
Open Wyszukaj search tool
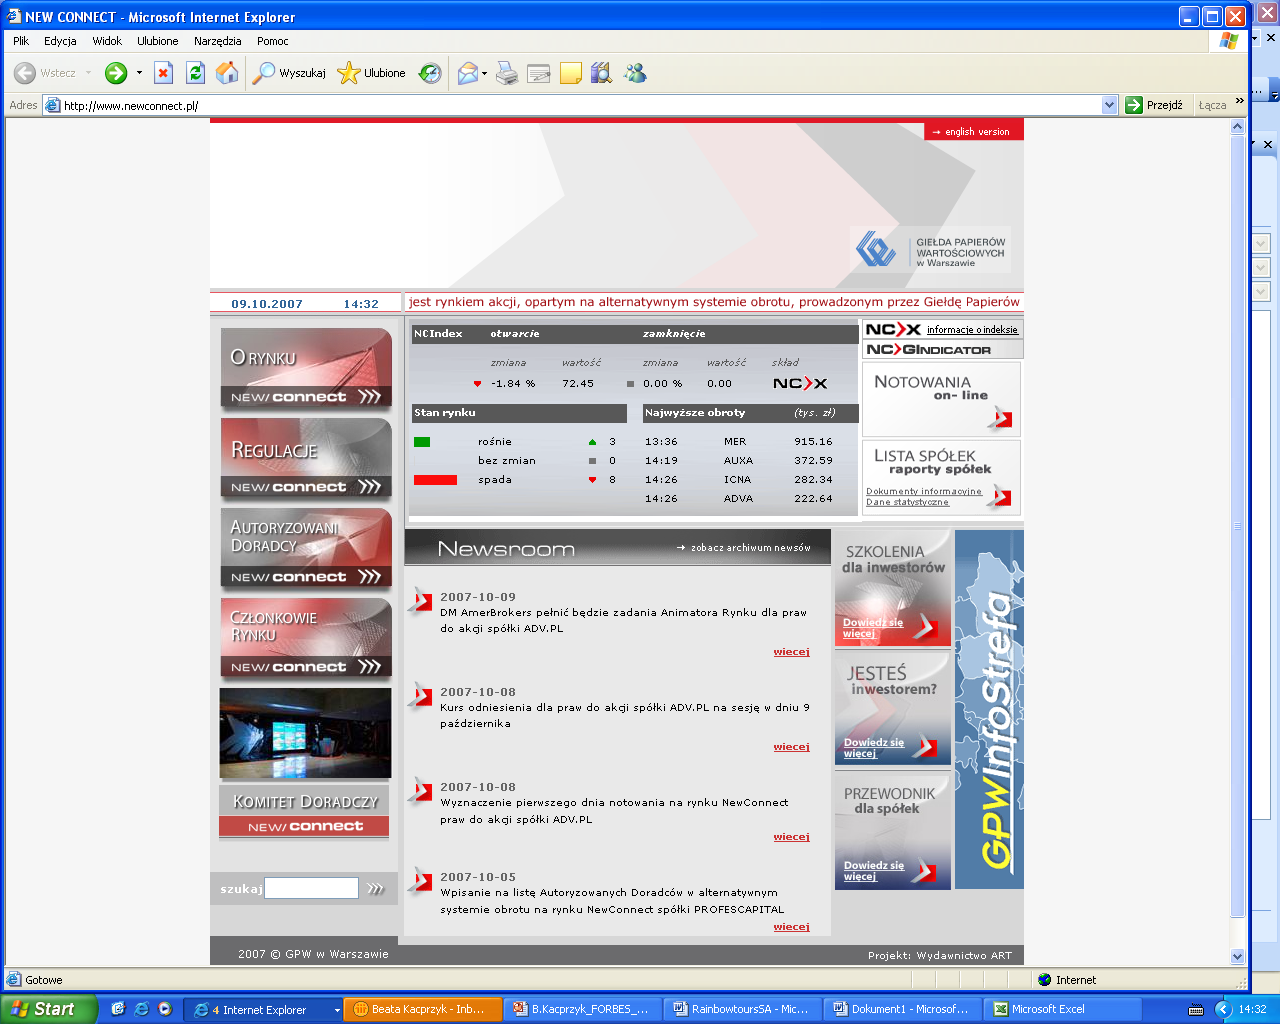[290, 73]
